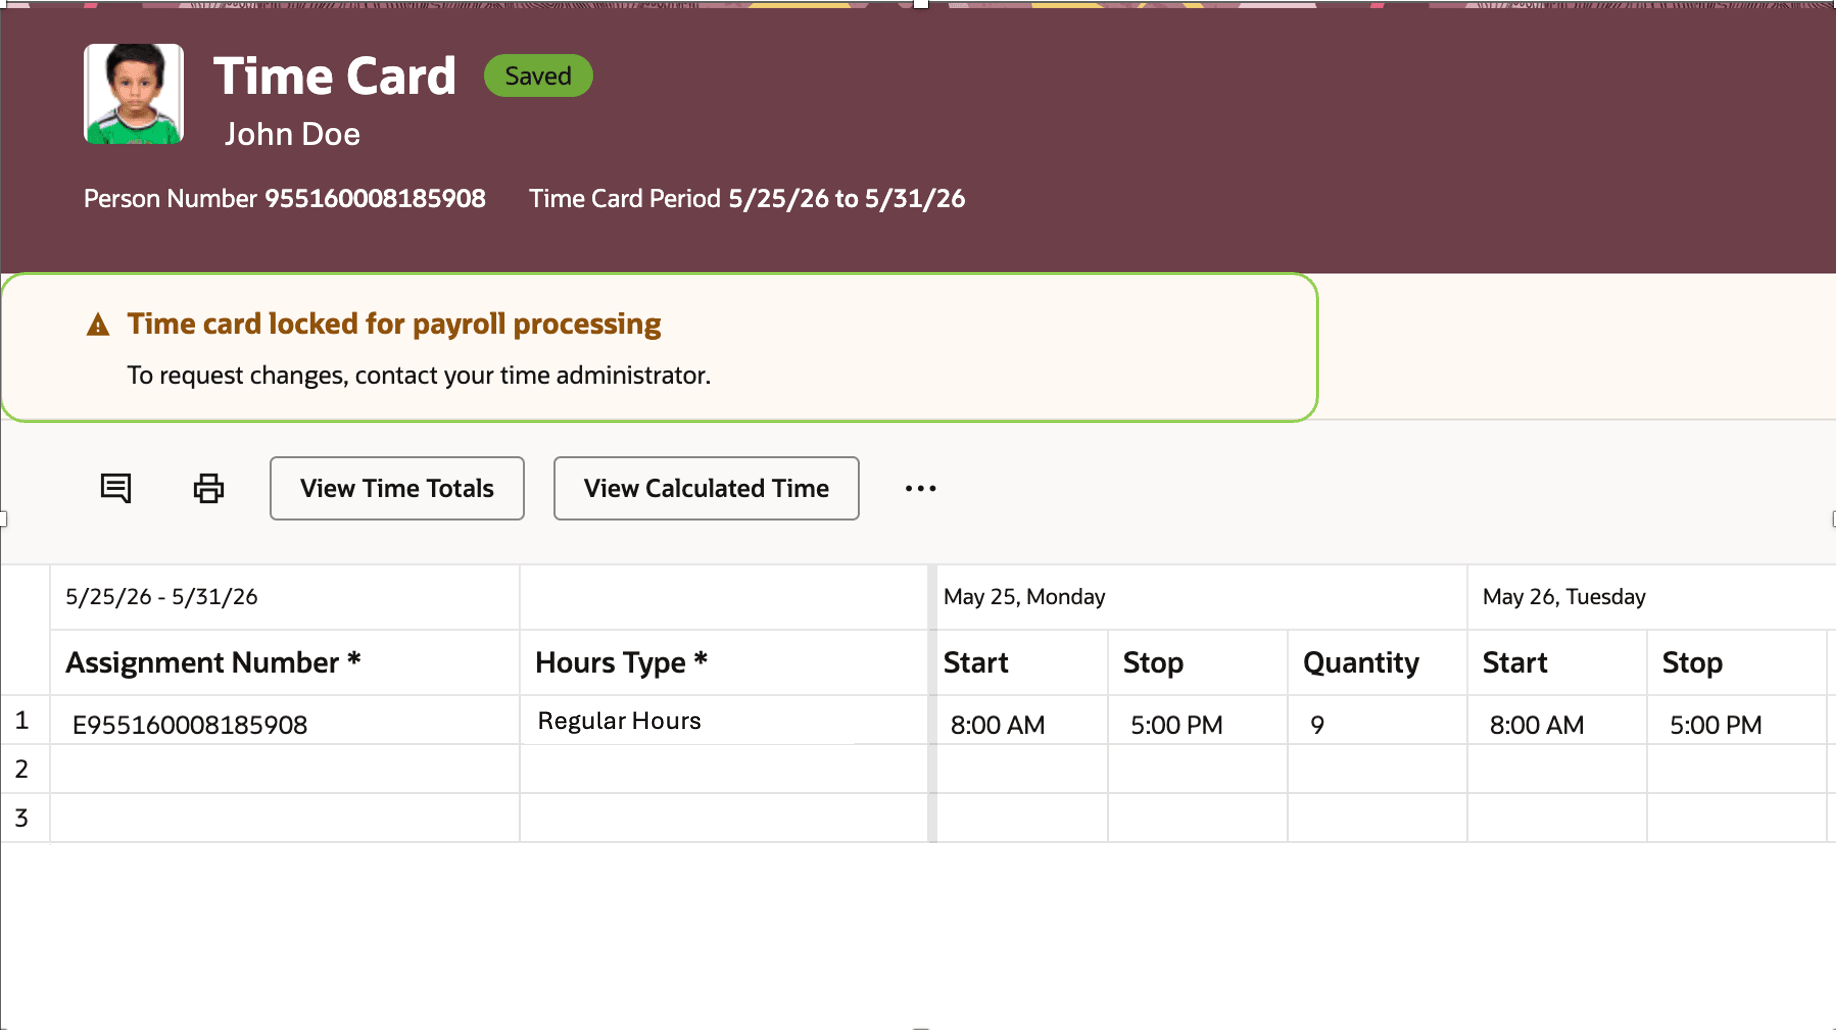Viewport: 1836px width, 1030px height.
Task: Click Monday Stop column header
Action: tap(1198, 662)
